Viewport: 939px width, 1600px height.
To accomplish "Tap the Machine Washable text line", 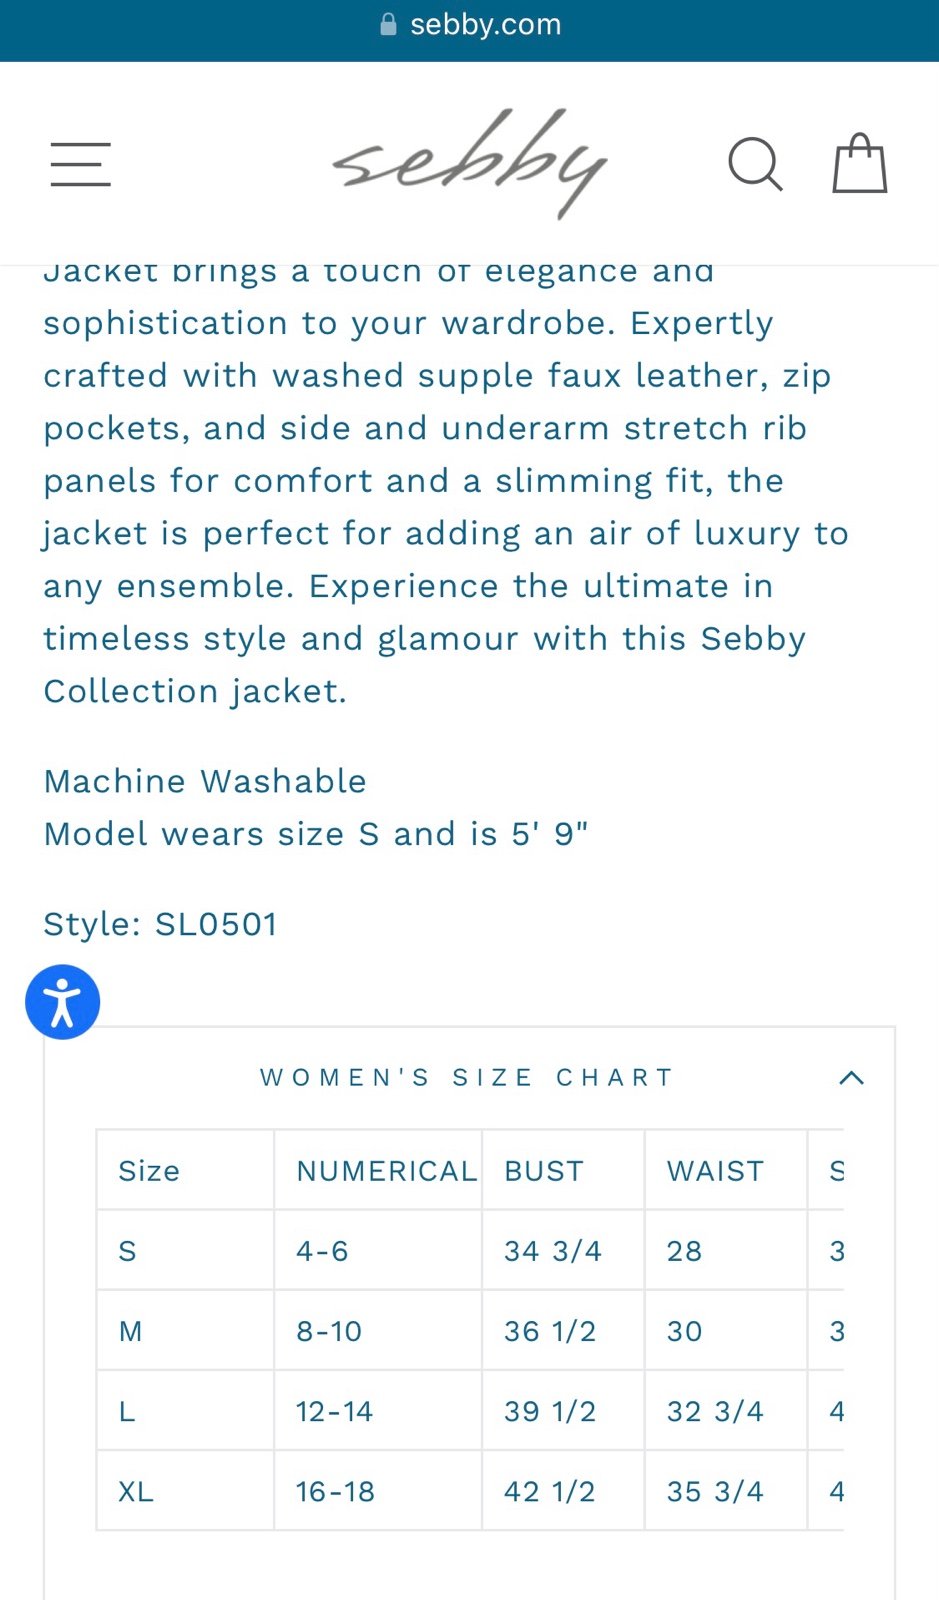I will (x=205, y=781).
